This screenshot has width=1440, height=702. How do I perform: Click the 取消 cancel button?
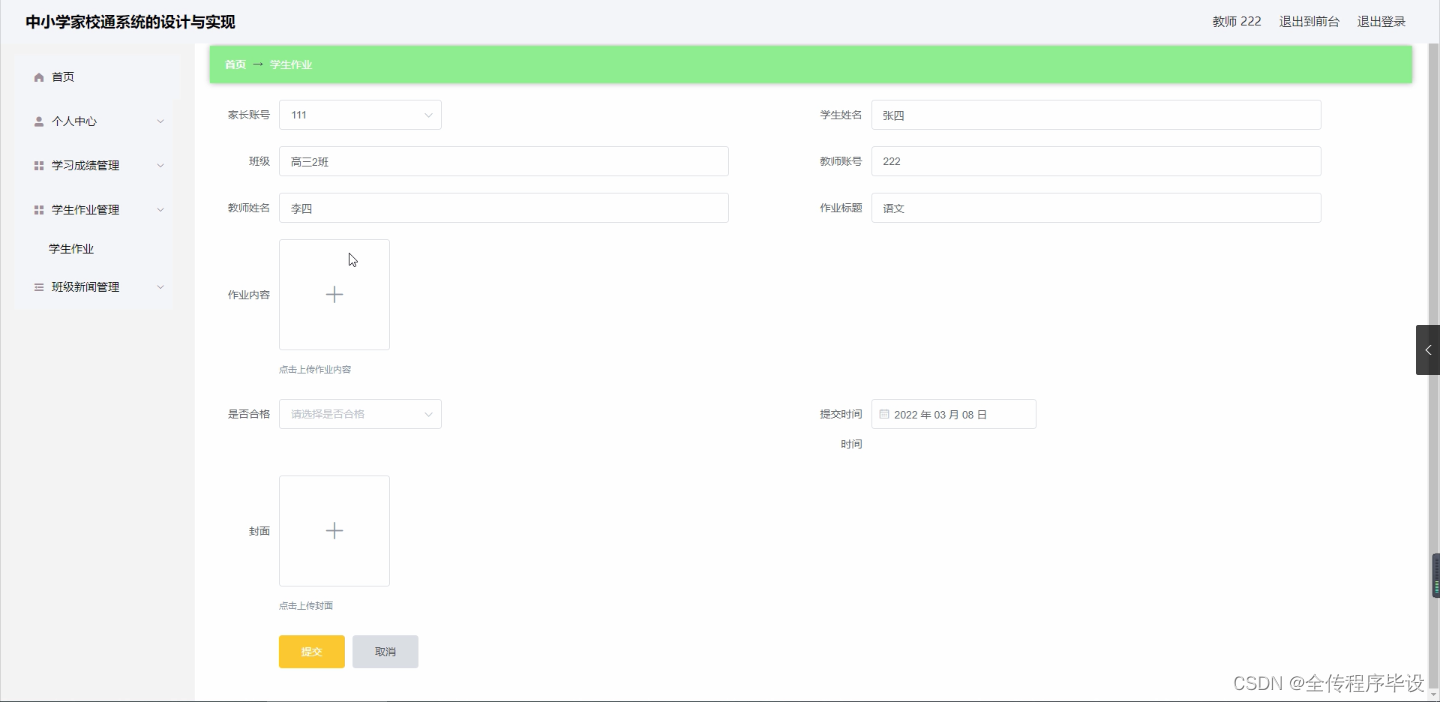coord(385,651)
